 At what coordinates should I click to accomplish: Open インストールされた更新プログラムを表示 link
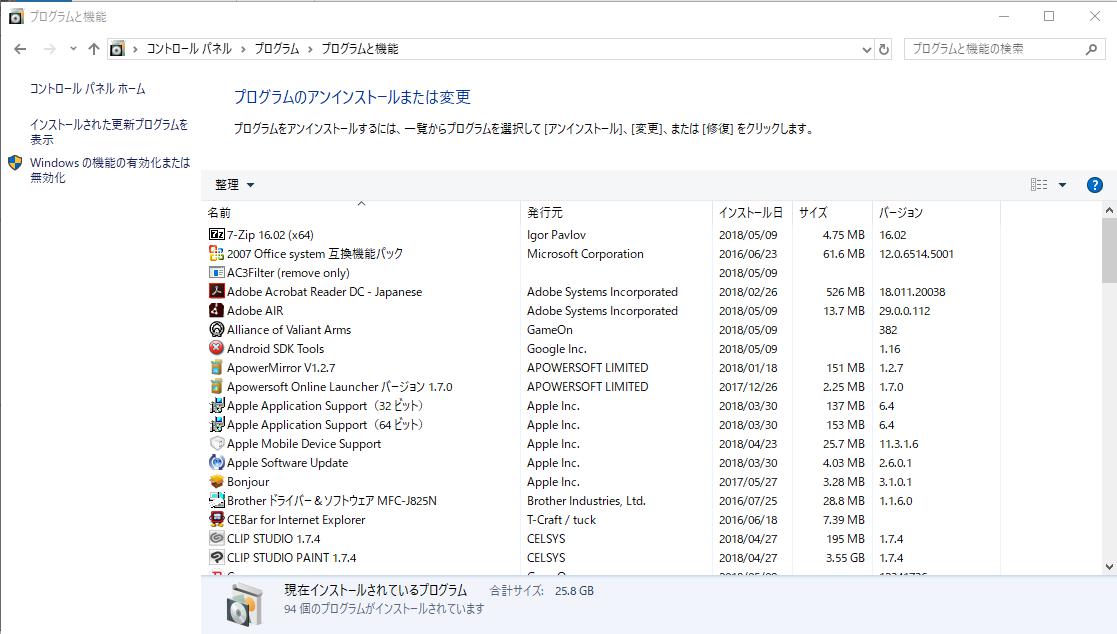[x=109, y=132]
